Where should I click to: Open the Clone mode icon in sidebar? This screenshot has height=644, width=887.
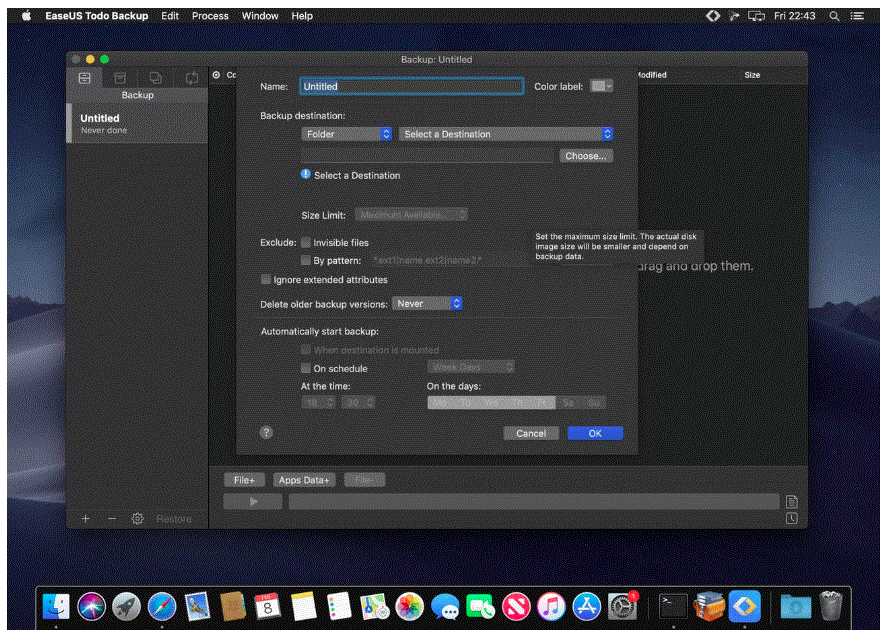coord(156,78)
